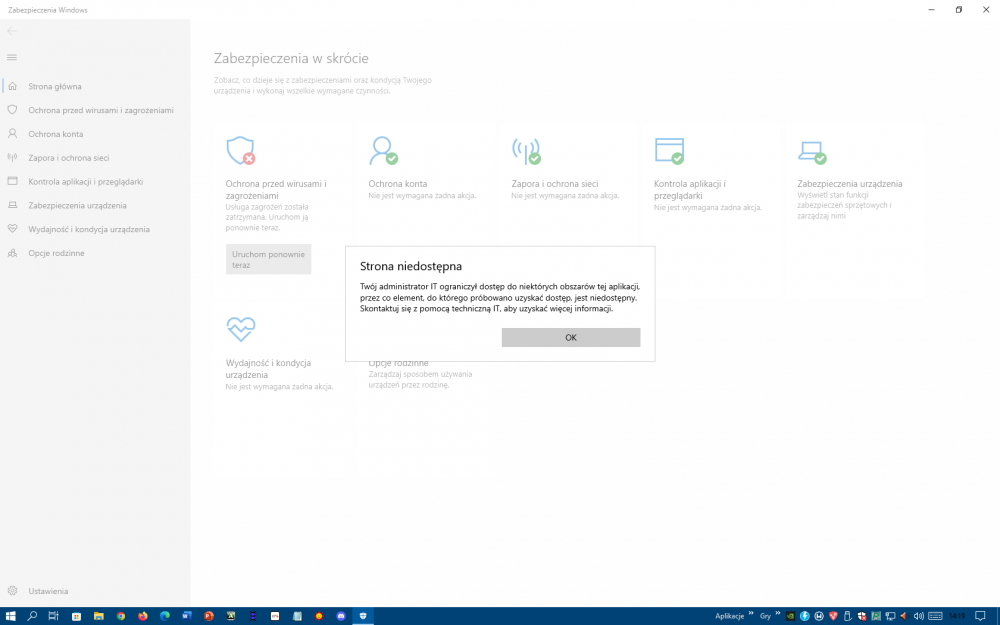The width and height of the screenshot is (1000, 625).
Task: Click the virus protection shield icon with red X
Action: tap(240, 150)
